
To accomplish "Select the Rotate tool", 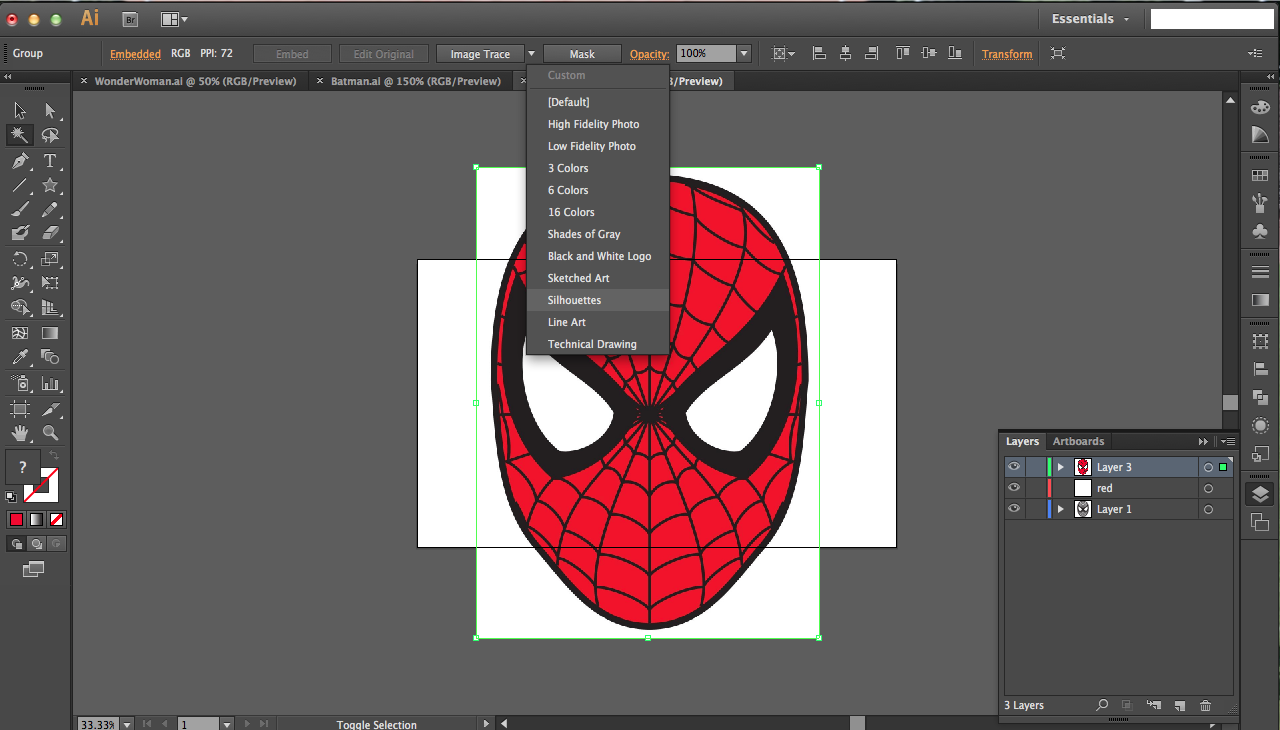I will pos(20,259).
